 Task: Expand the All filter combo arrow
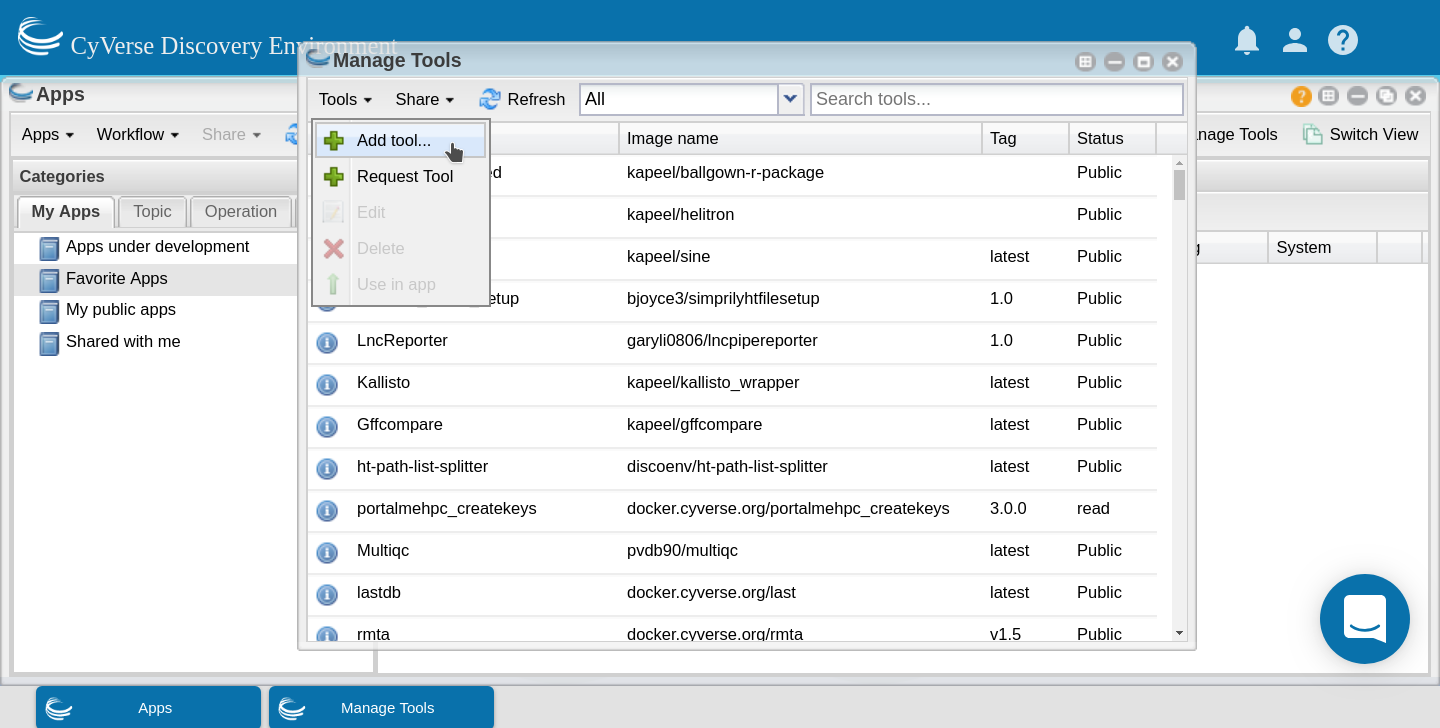[791, 99]
